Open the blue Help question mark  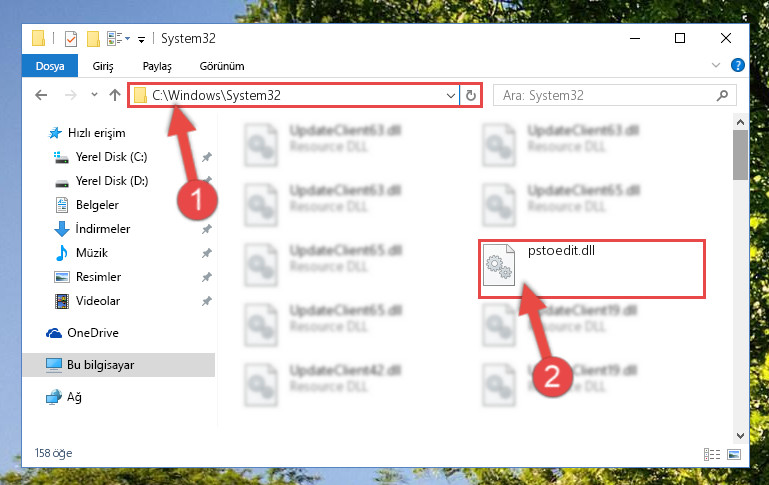[738, 65]
